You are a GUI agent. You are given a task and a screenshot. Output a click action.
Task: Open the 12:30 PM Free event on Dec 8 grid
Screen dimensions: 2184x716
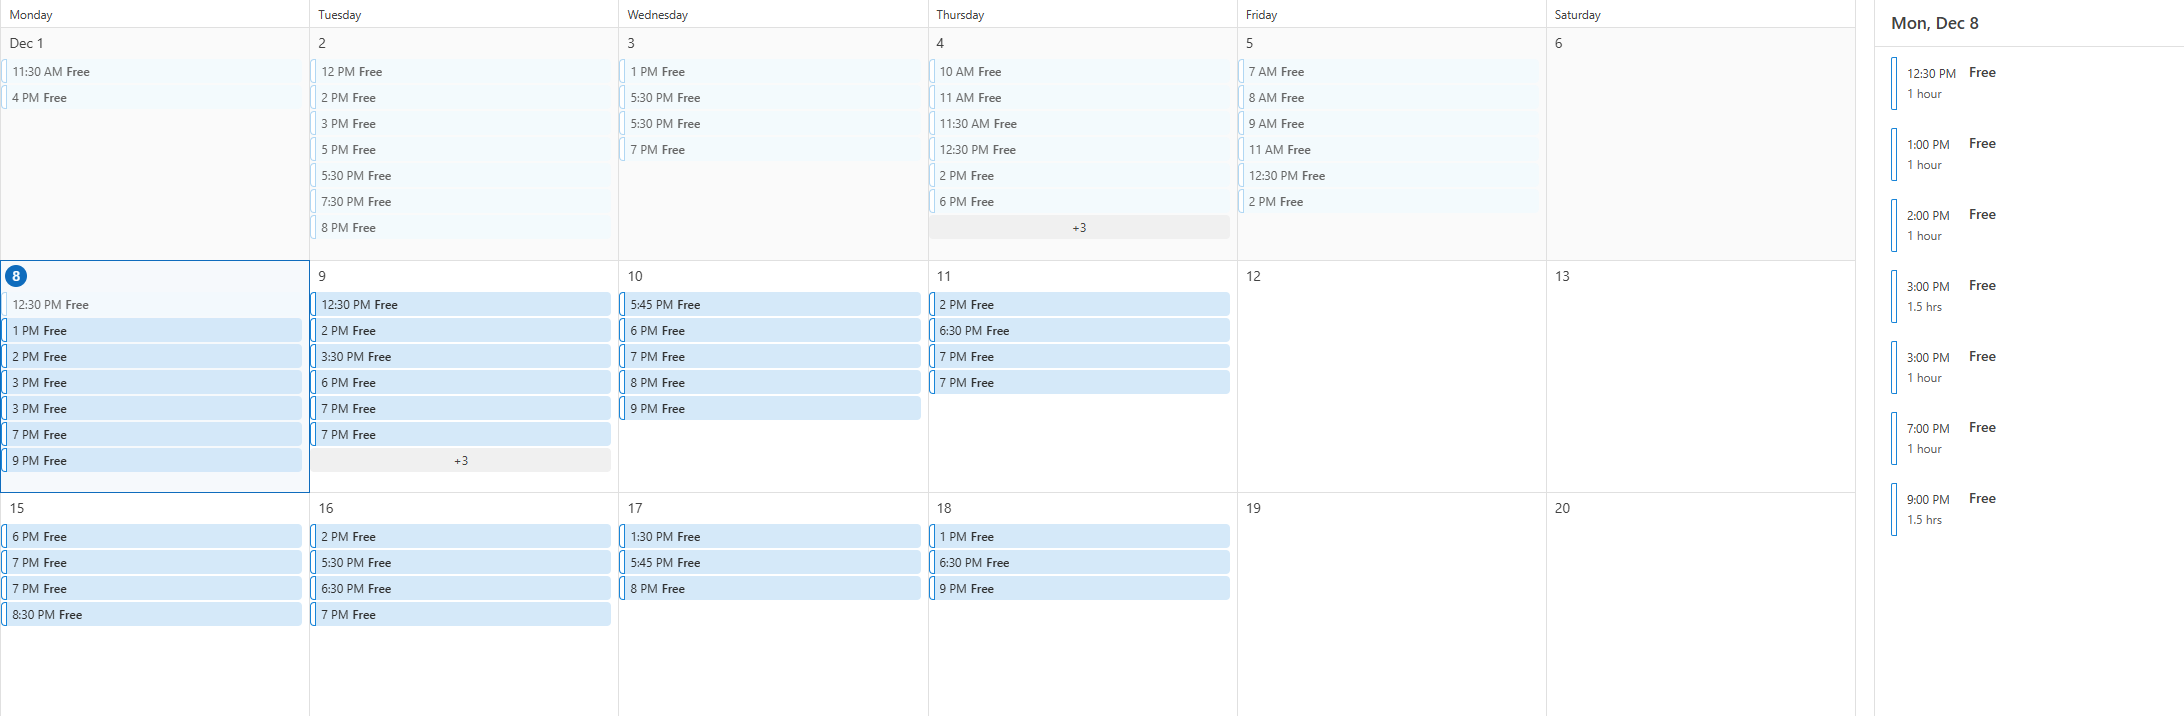(x=152, y=305)
